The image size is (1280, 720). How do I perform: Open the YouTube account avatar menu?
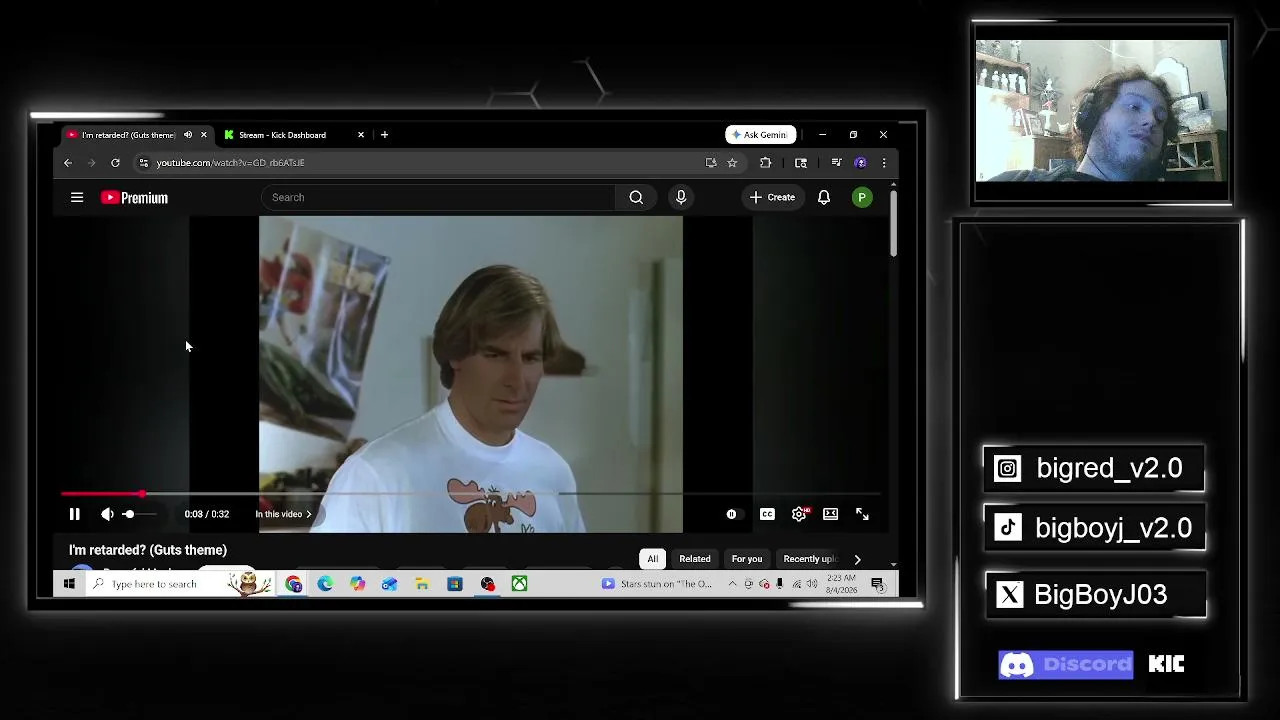point(862,197)
